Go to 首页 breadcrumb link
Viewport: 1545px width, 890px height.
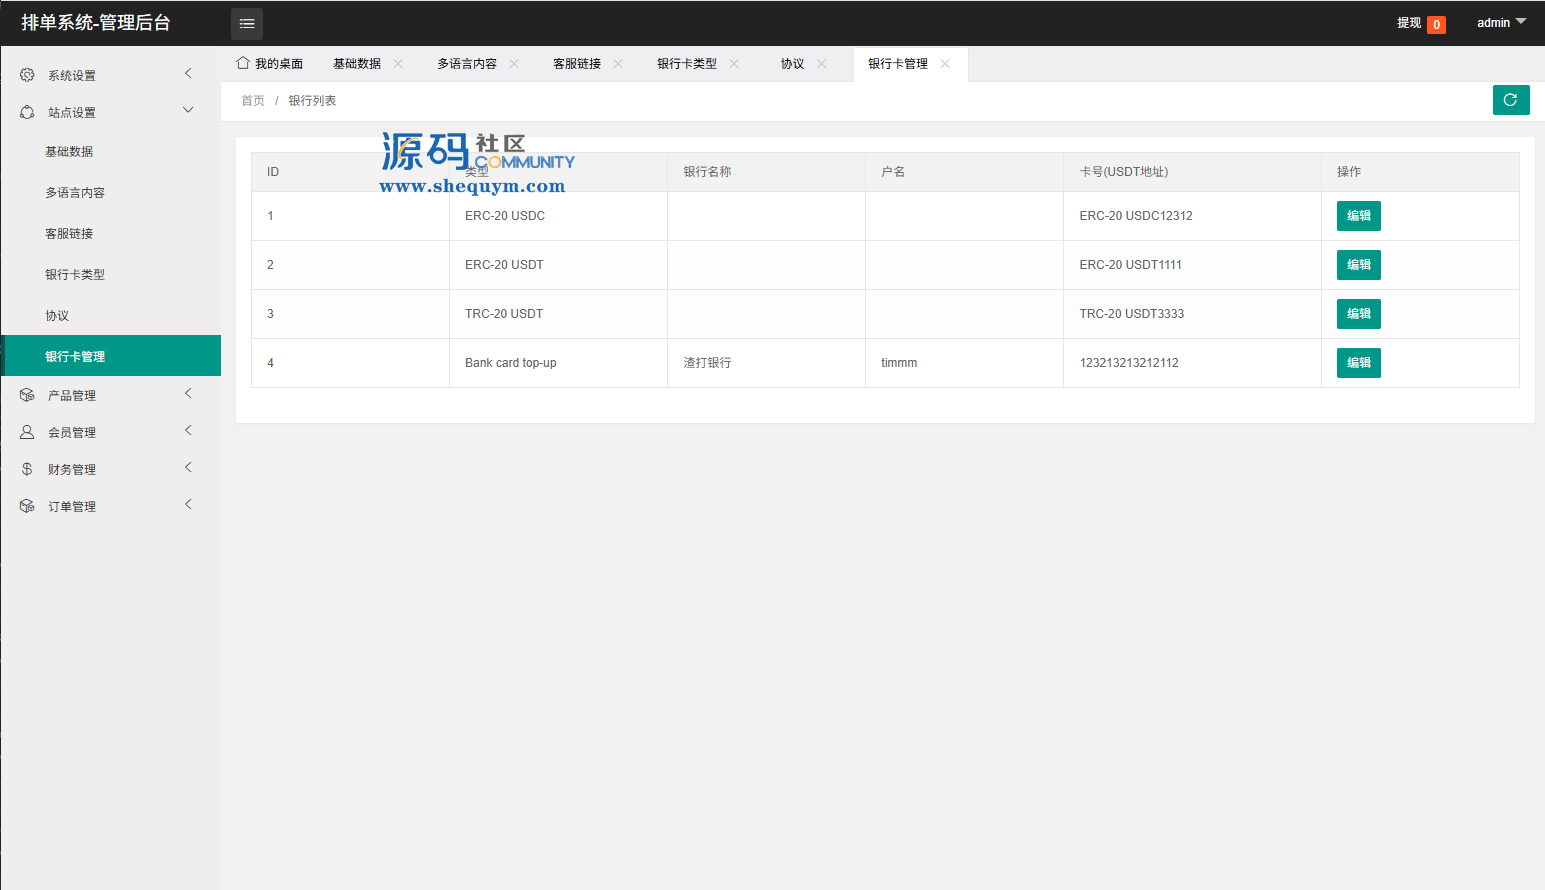[253, 101]
